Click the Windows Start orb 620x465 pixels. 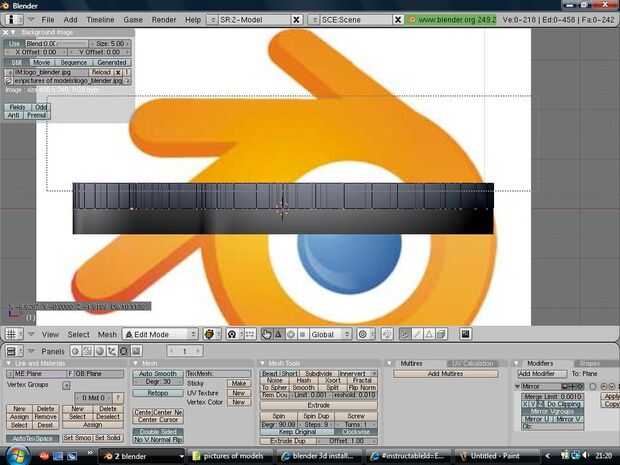click(16, 455)
